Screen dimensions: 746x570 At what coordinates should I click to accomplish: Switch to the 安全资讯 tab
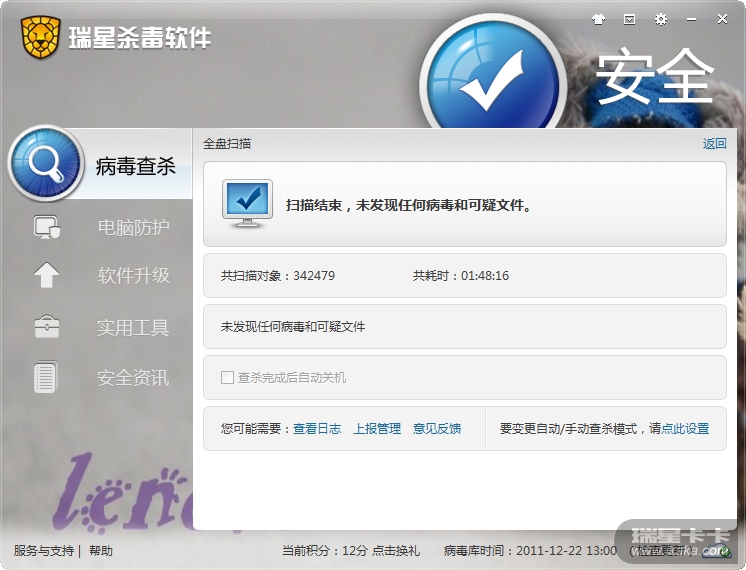pos(133,378)
